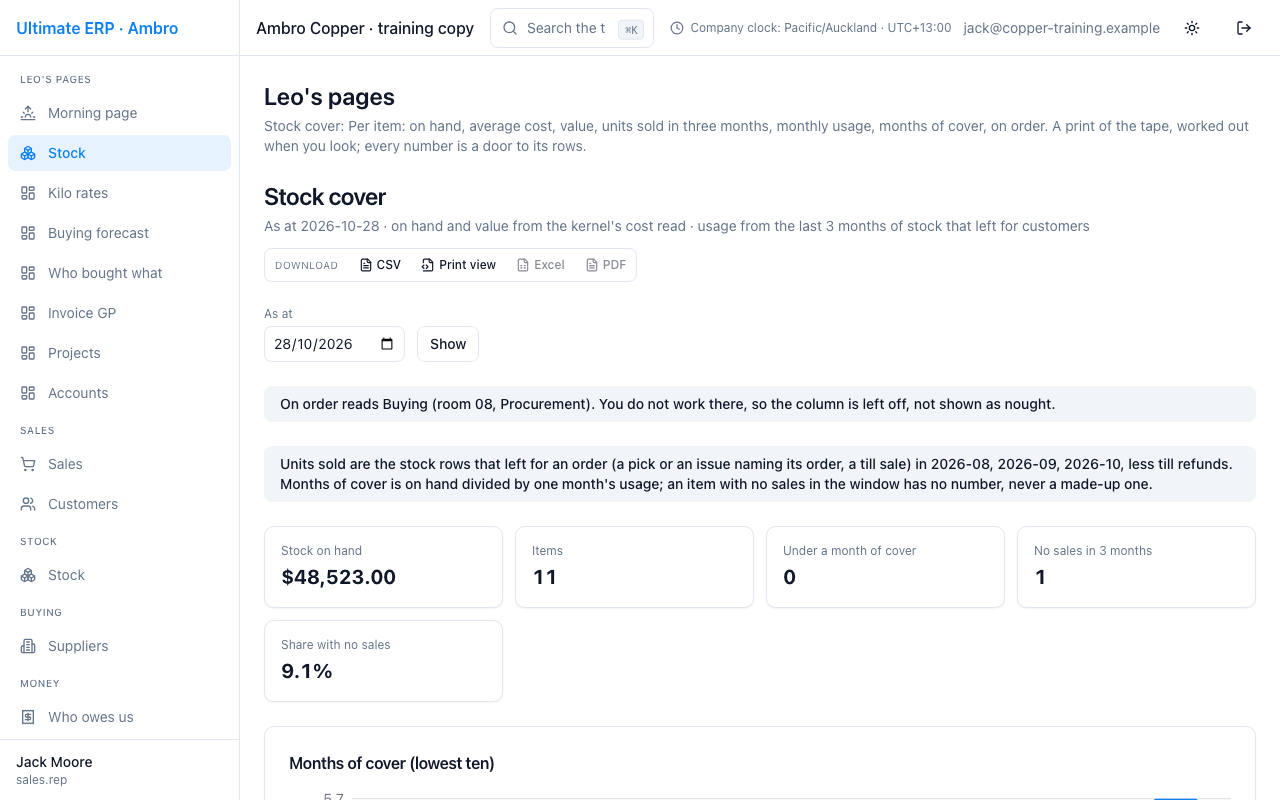
Task: Click the Search the tape box
Action: click(572, 28)
